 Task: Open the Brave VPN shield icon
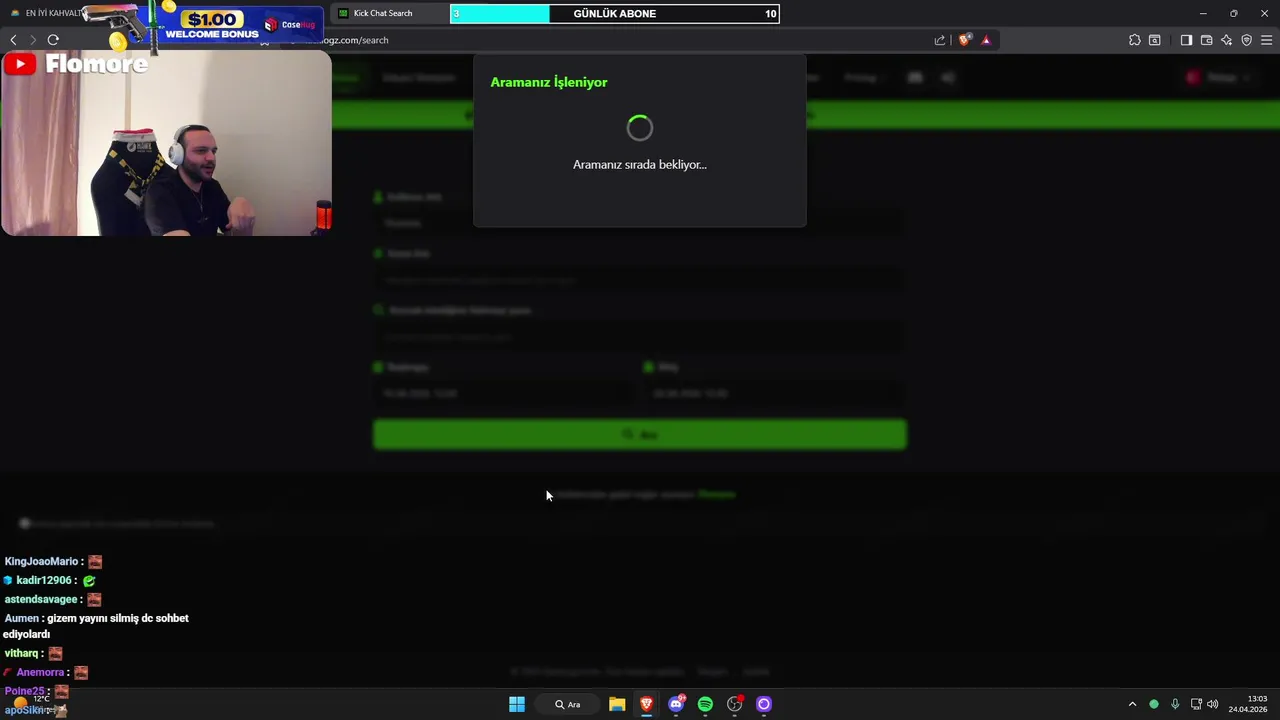click(x=1246, y=40)
